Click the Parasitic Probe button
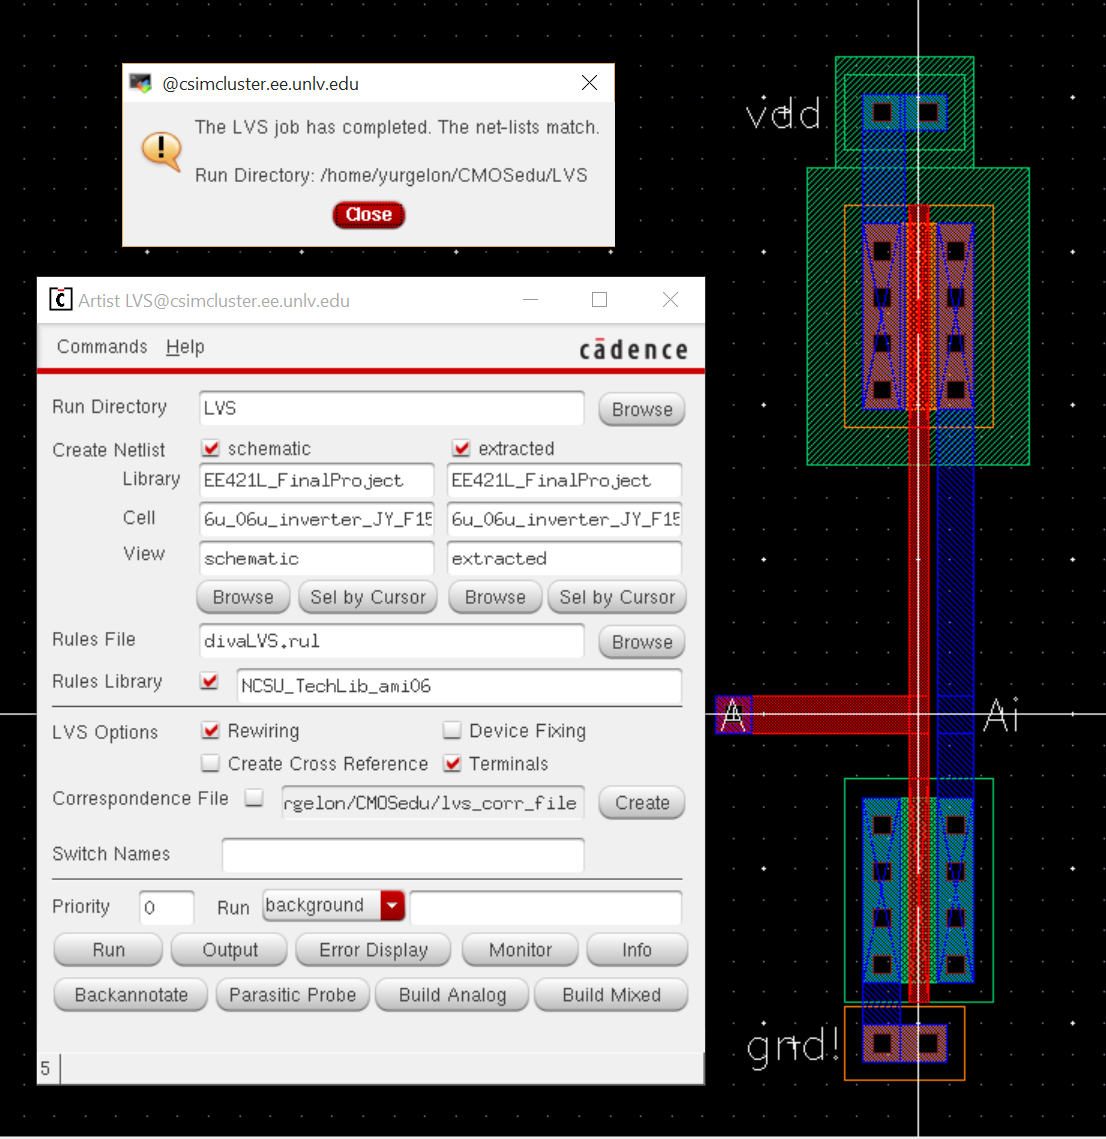 [292, 994]
